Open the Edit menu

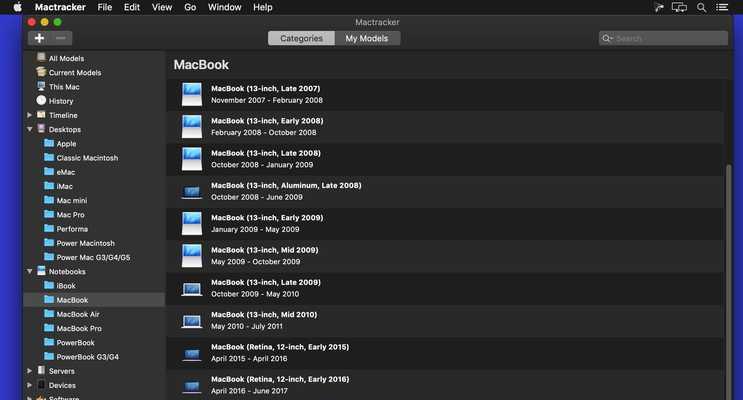tap(132, 7)
